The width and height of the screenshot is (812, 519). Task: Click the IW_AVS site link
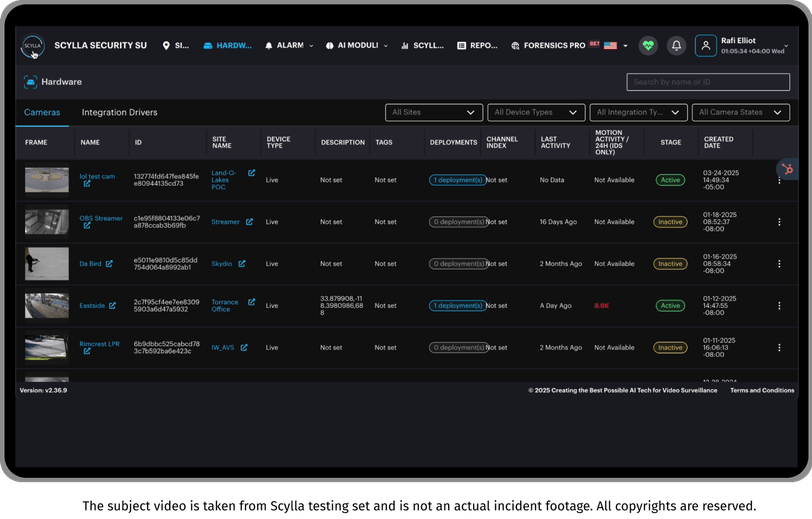pyautogui.click(x=223, y=348)
